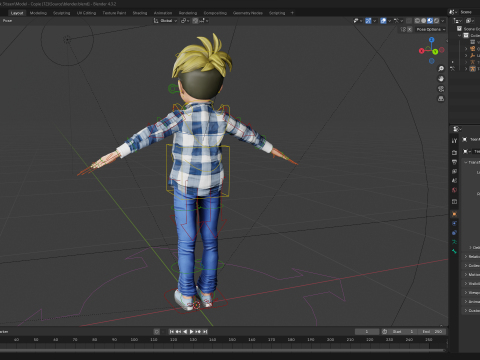Open the Pose mode selector
The width and height of the screenshot is (480, 360).
[x=7, y=21]
